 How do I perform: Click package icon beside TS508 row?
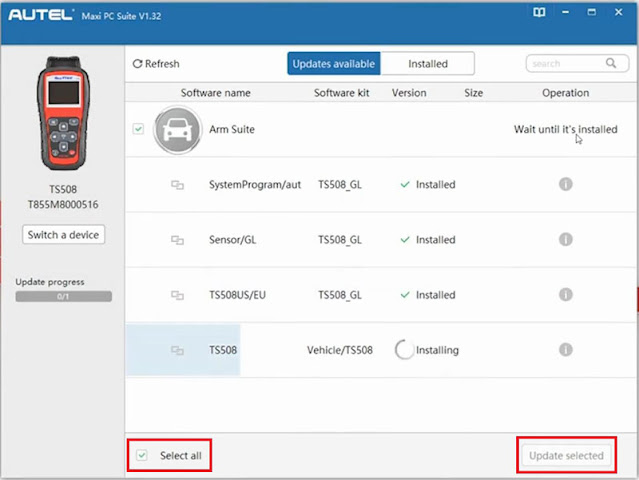coord(177,350)
